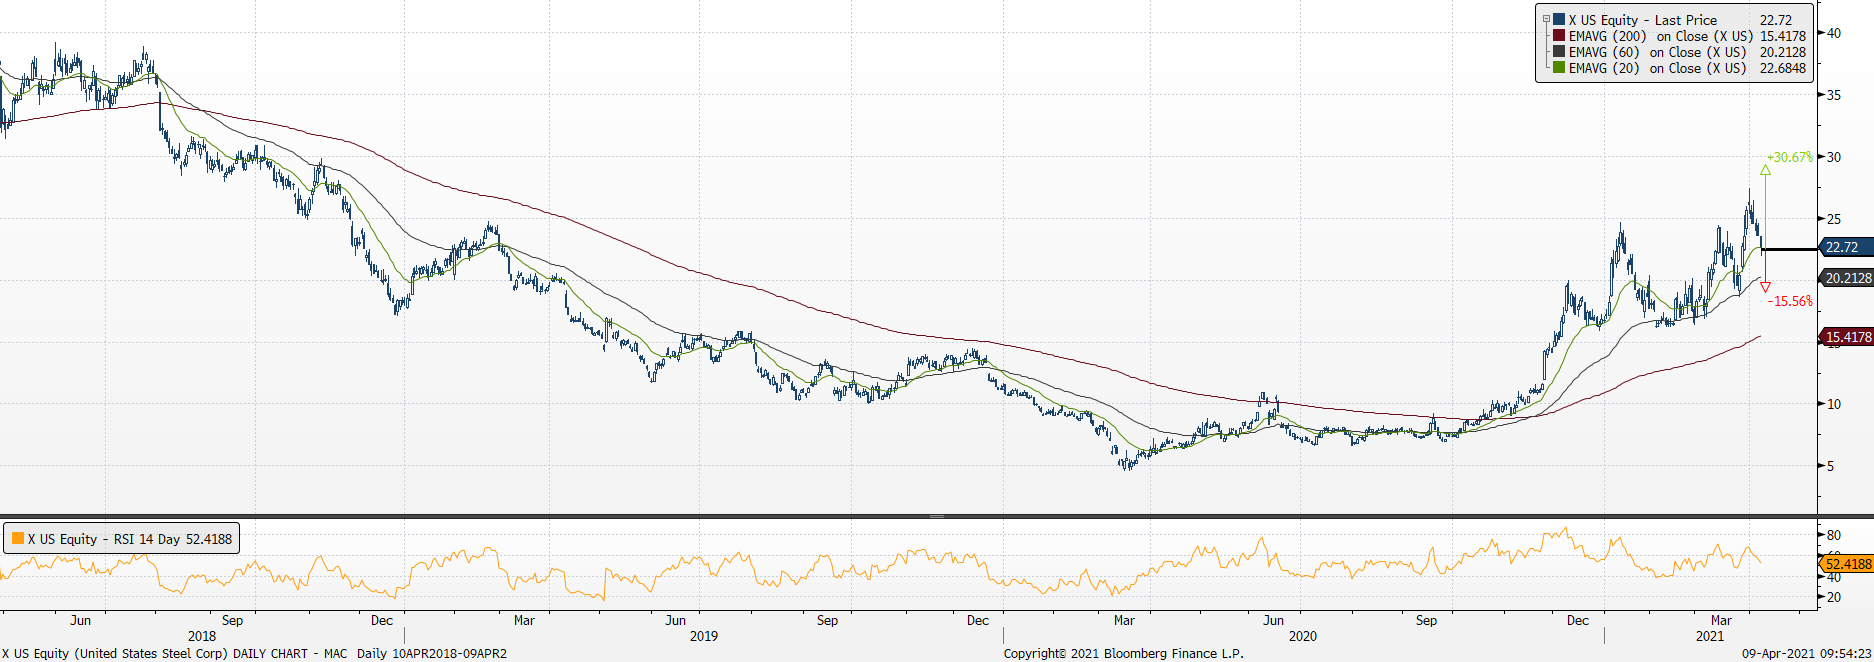The image size is (1874, 662).
Task: Select 'X US Equity - Last Price' legend label
Action: (1642, 20)
